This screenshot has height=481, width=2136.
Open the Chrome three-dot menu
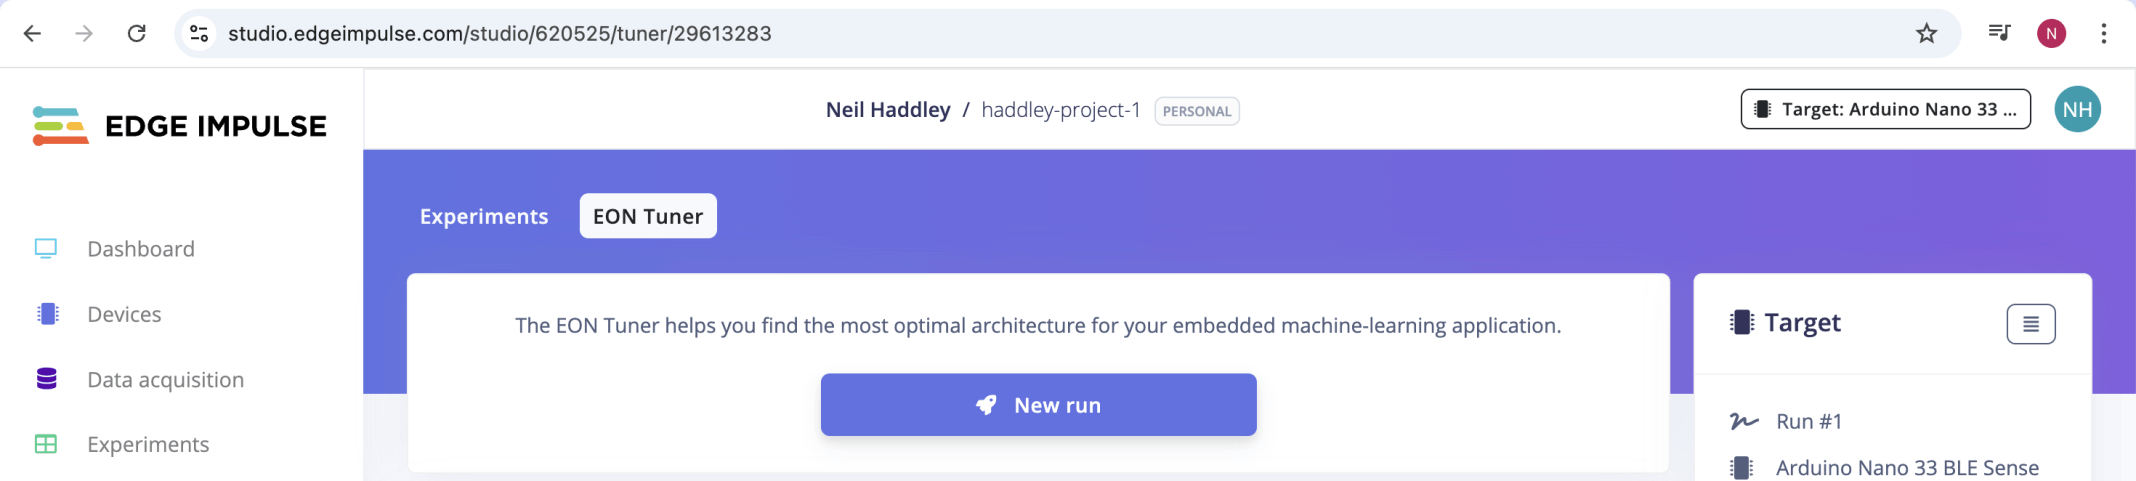[x=2104, y=34]
